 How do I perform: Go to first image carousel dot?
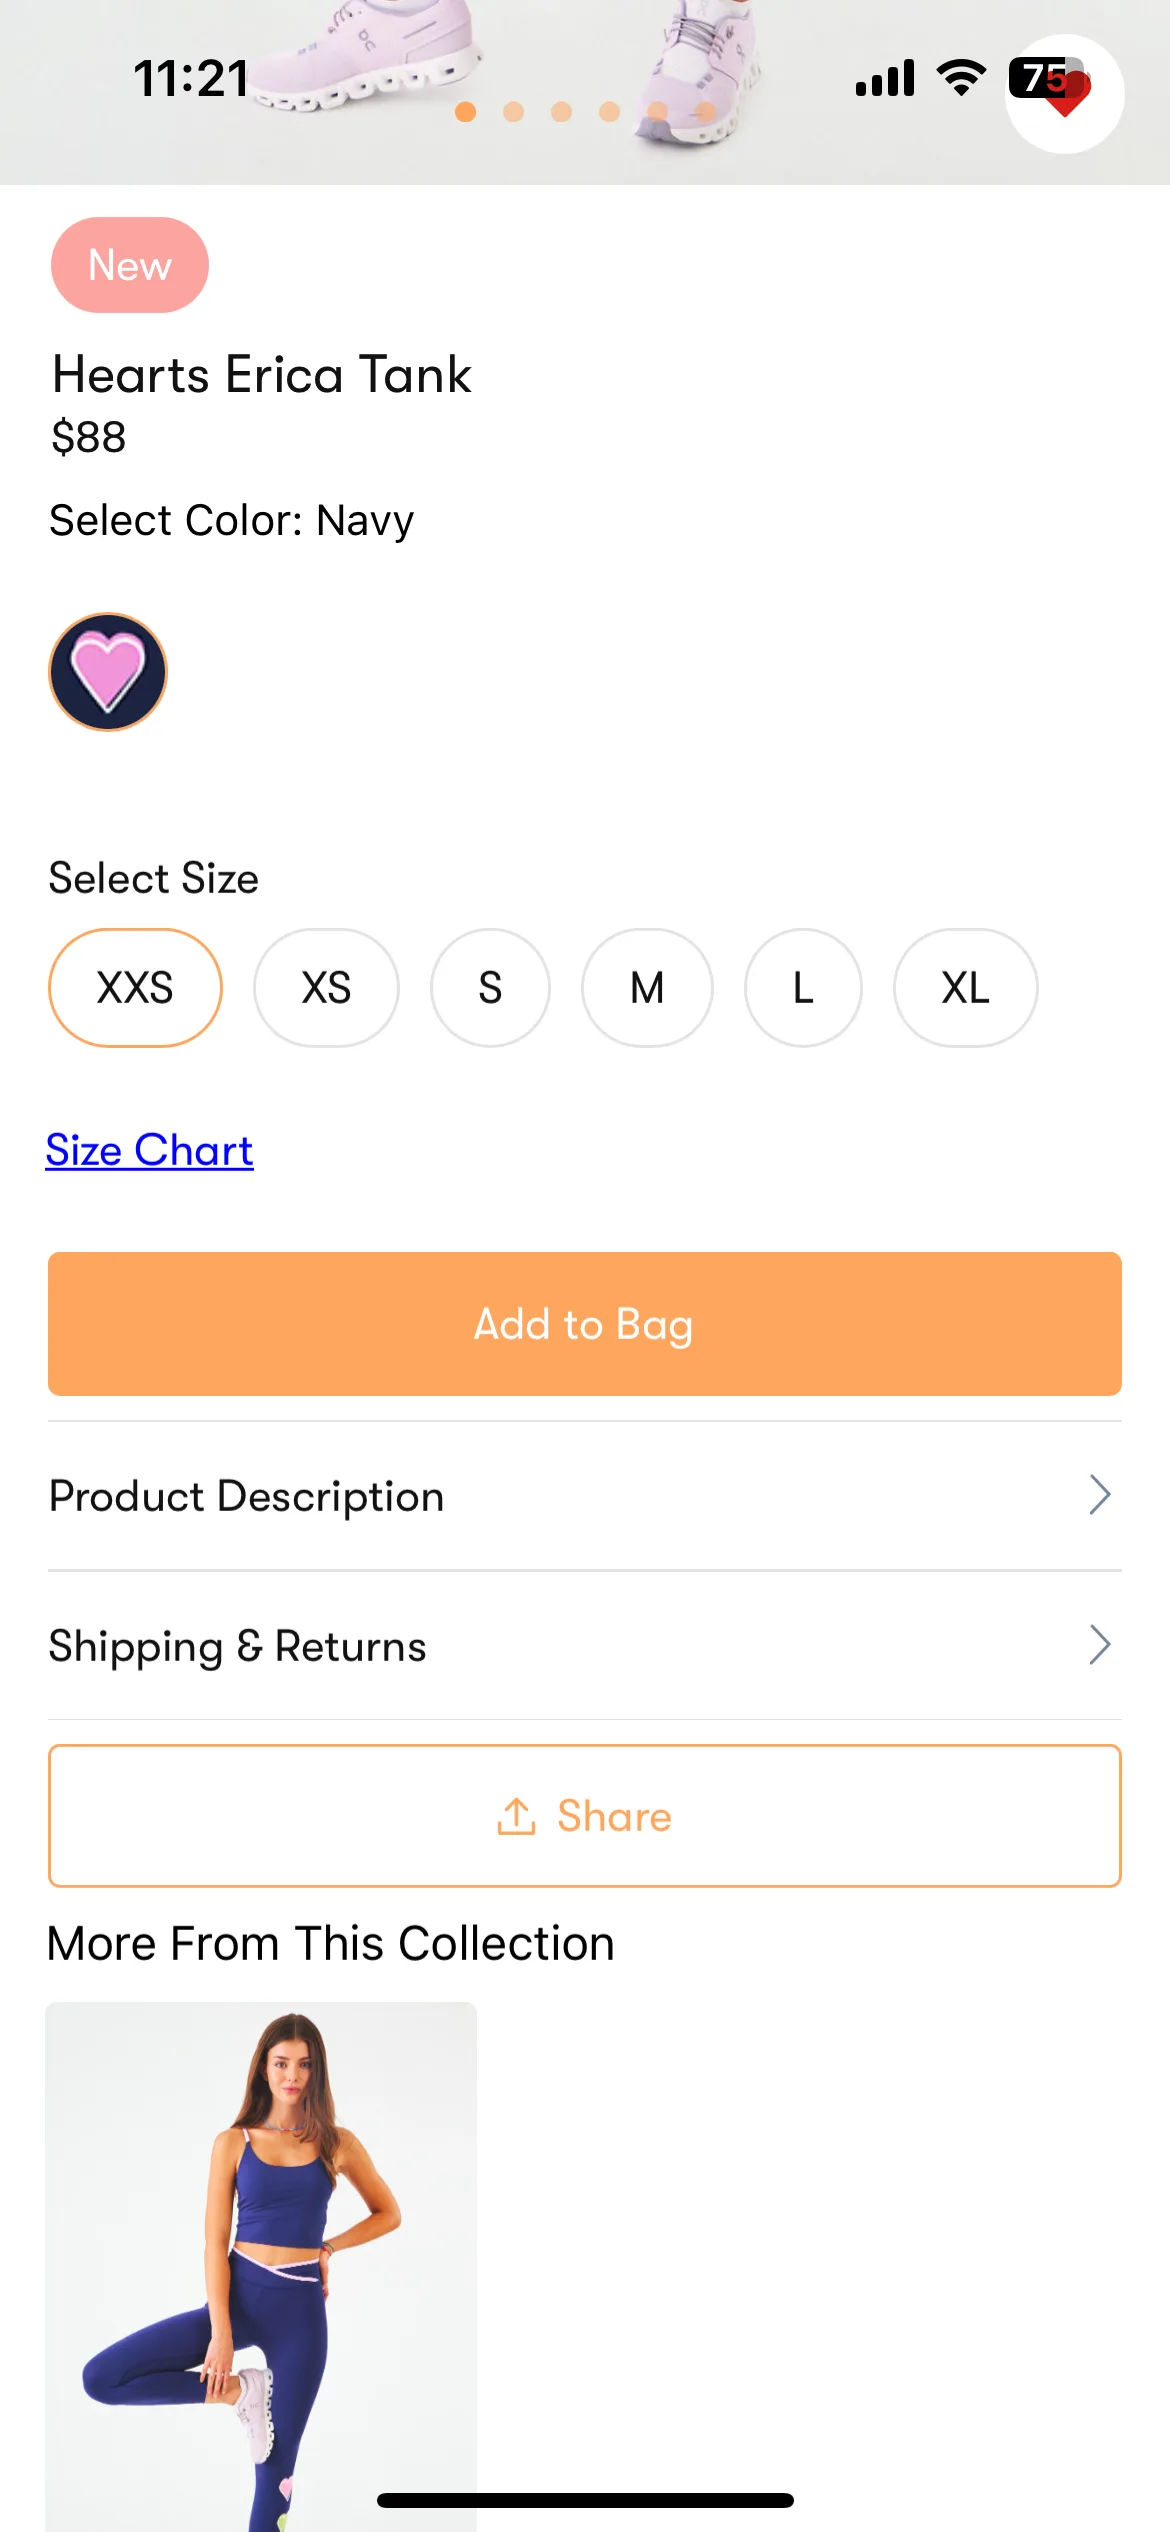click(465, 112)
